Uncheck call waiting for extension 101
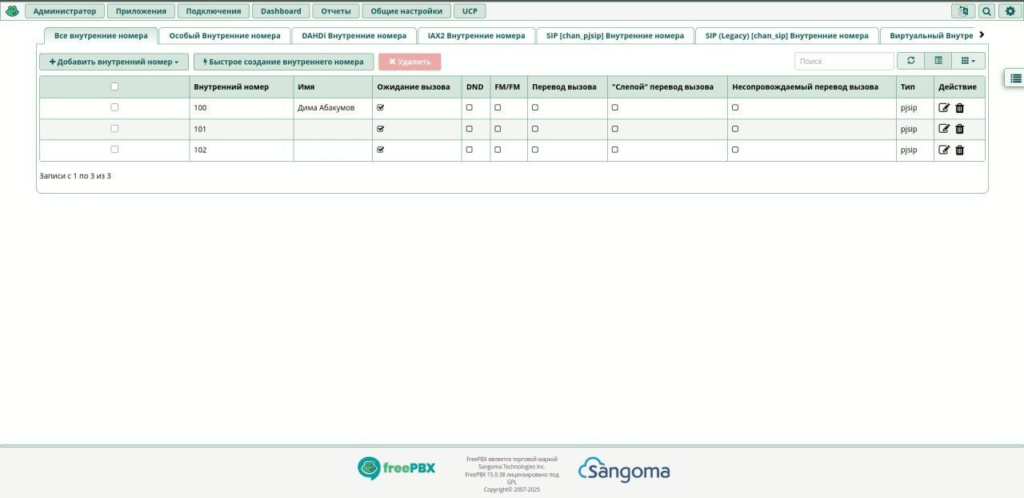Screen dimensions: 1024x498 tap(381, 129)
